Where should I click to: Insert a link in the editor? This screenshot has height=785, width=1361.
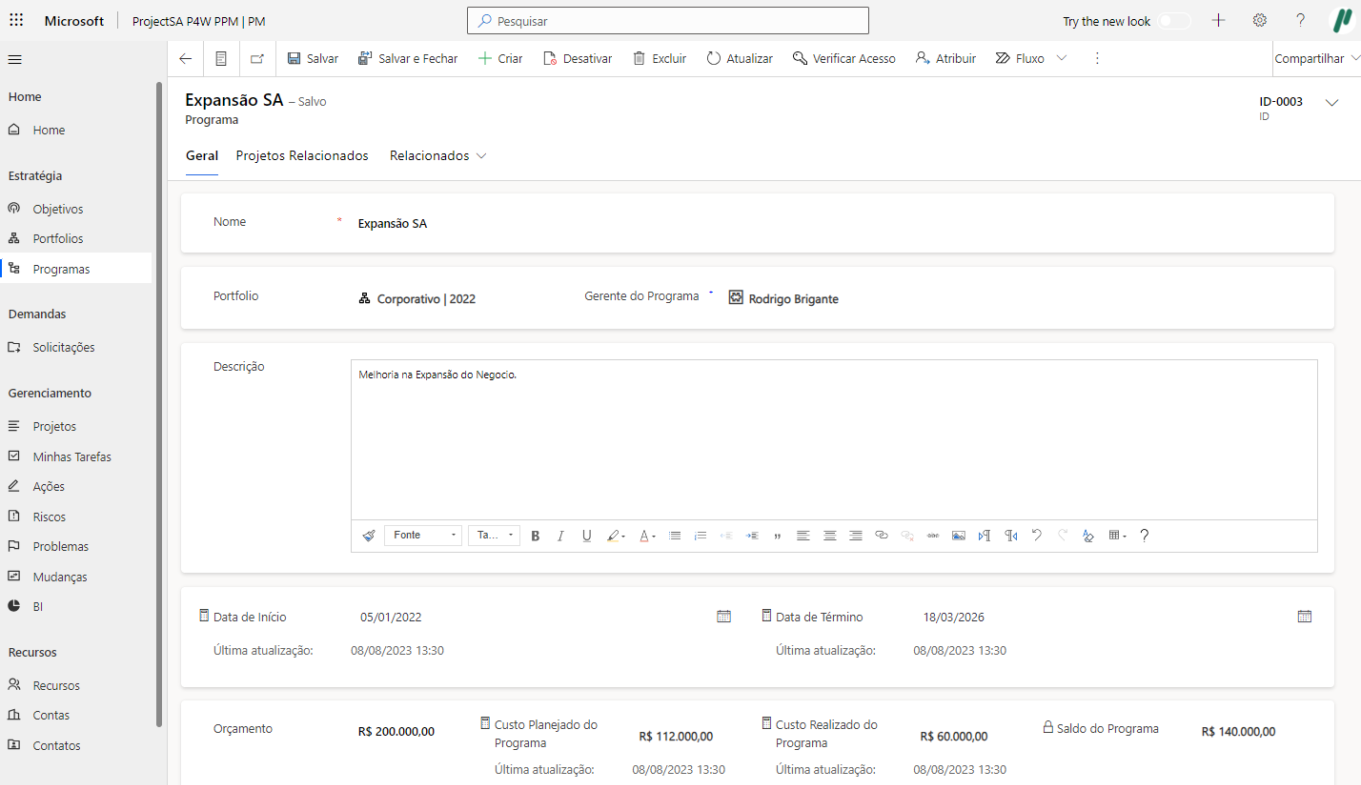point(881,536)
